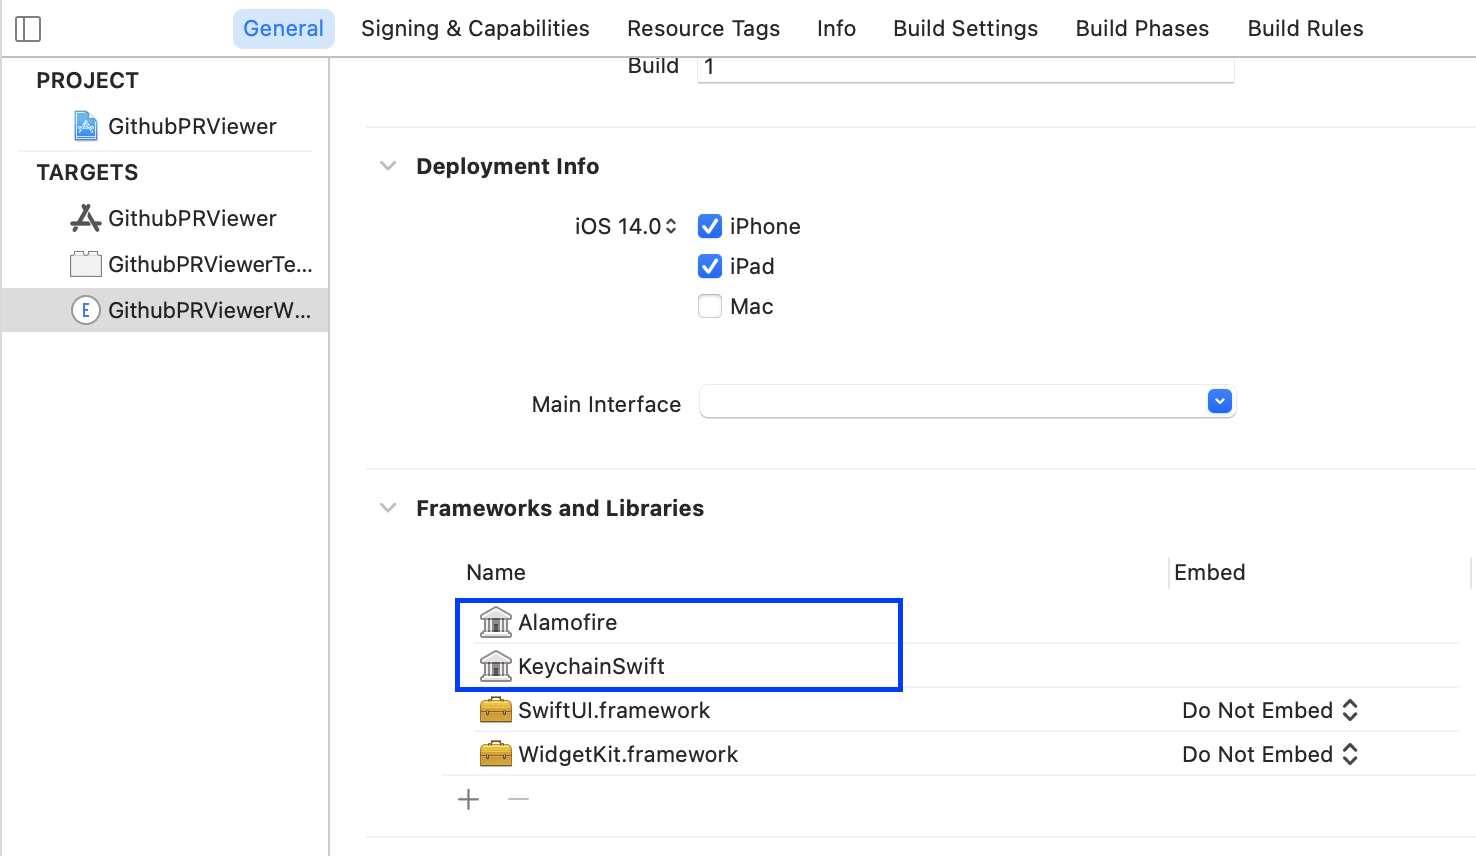Click the WidgetKit.framework toolbox icon

click(x=496, y=754)
